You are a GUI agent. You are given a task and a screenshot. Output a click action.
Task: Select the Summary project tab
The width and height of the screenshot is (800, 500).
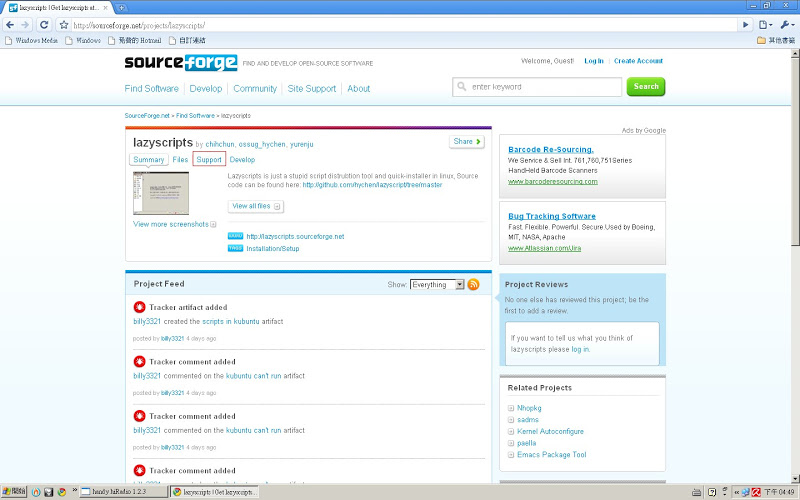coord(148,160)
